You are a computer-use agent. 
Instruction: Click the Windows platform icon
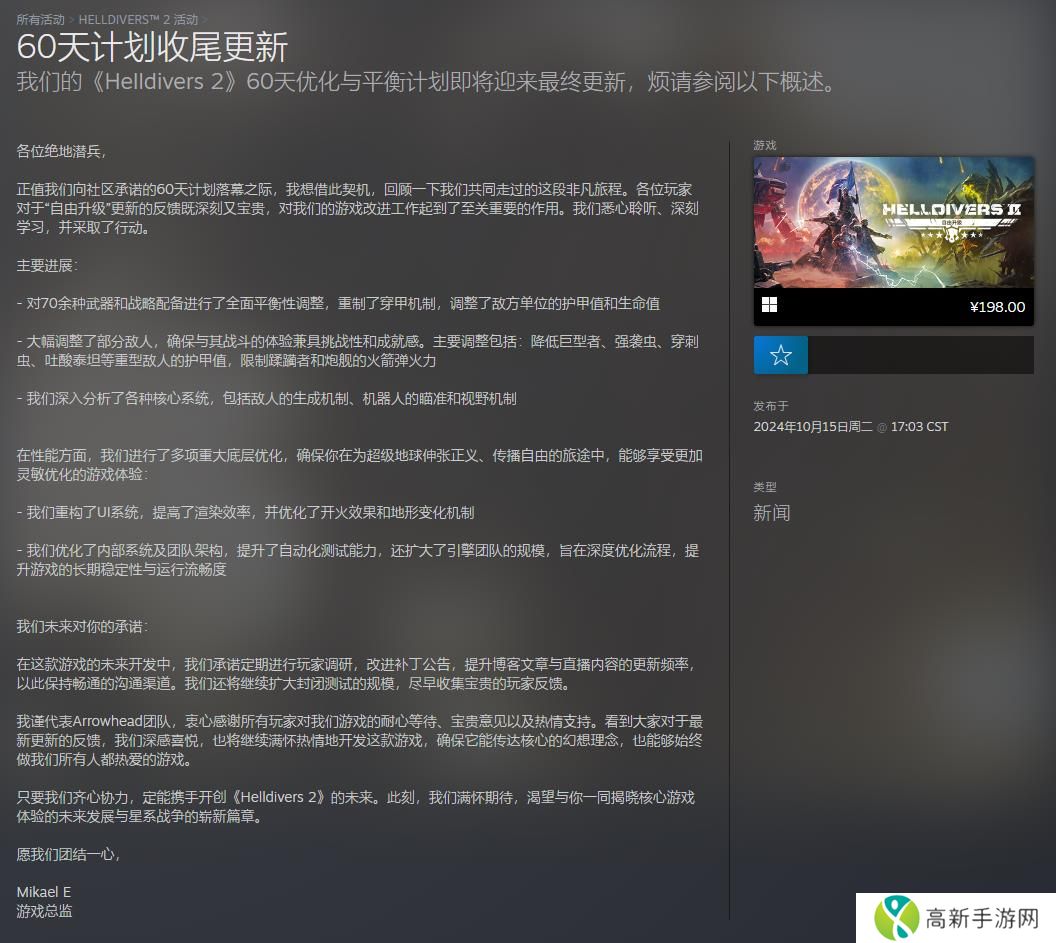[x=769, y=306]
